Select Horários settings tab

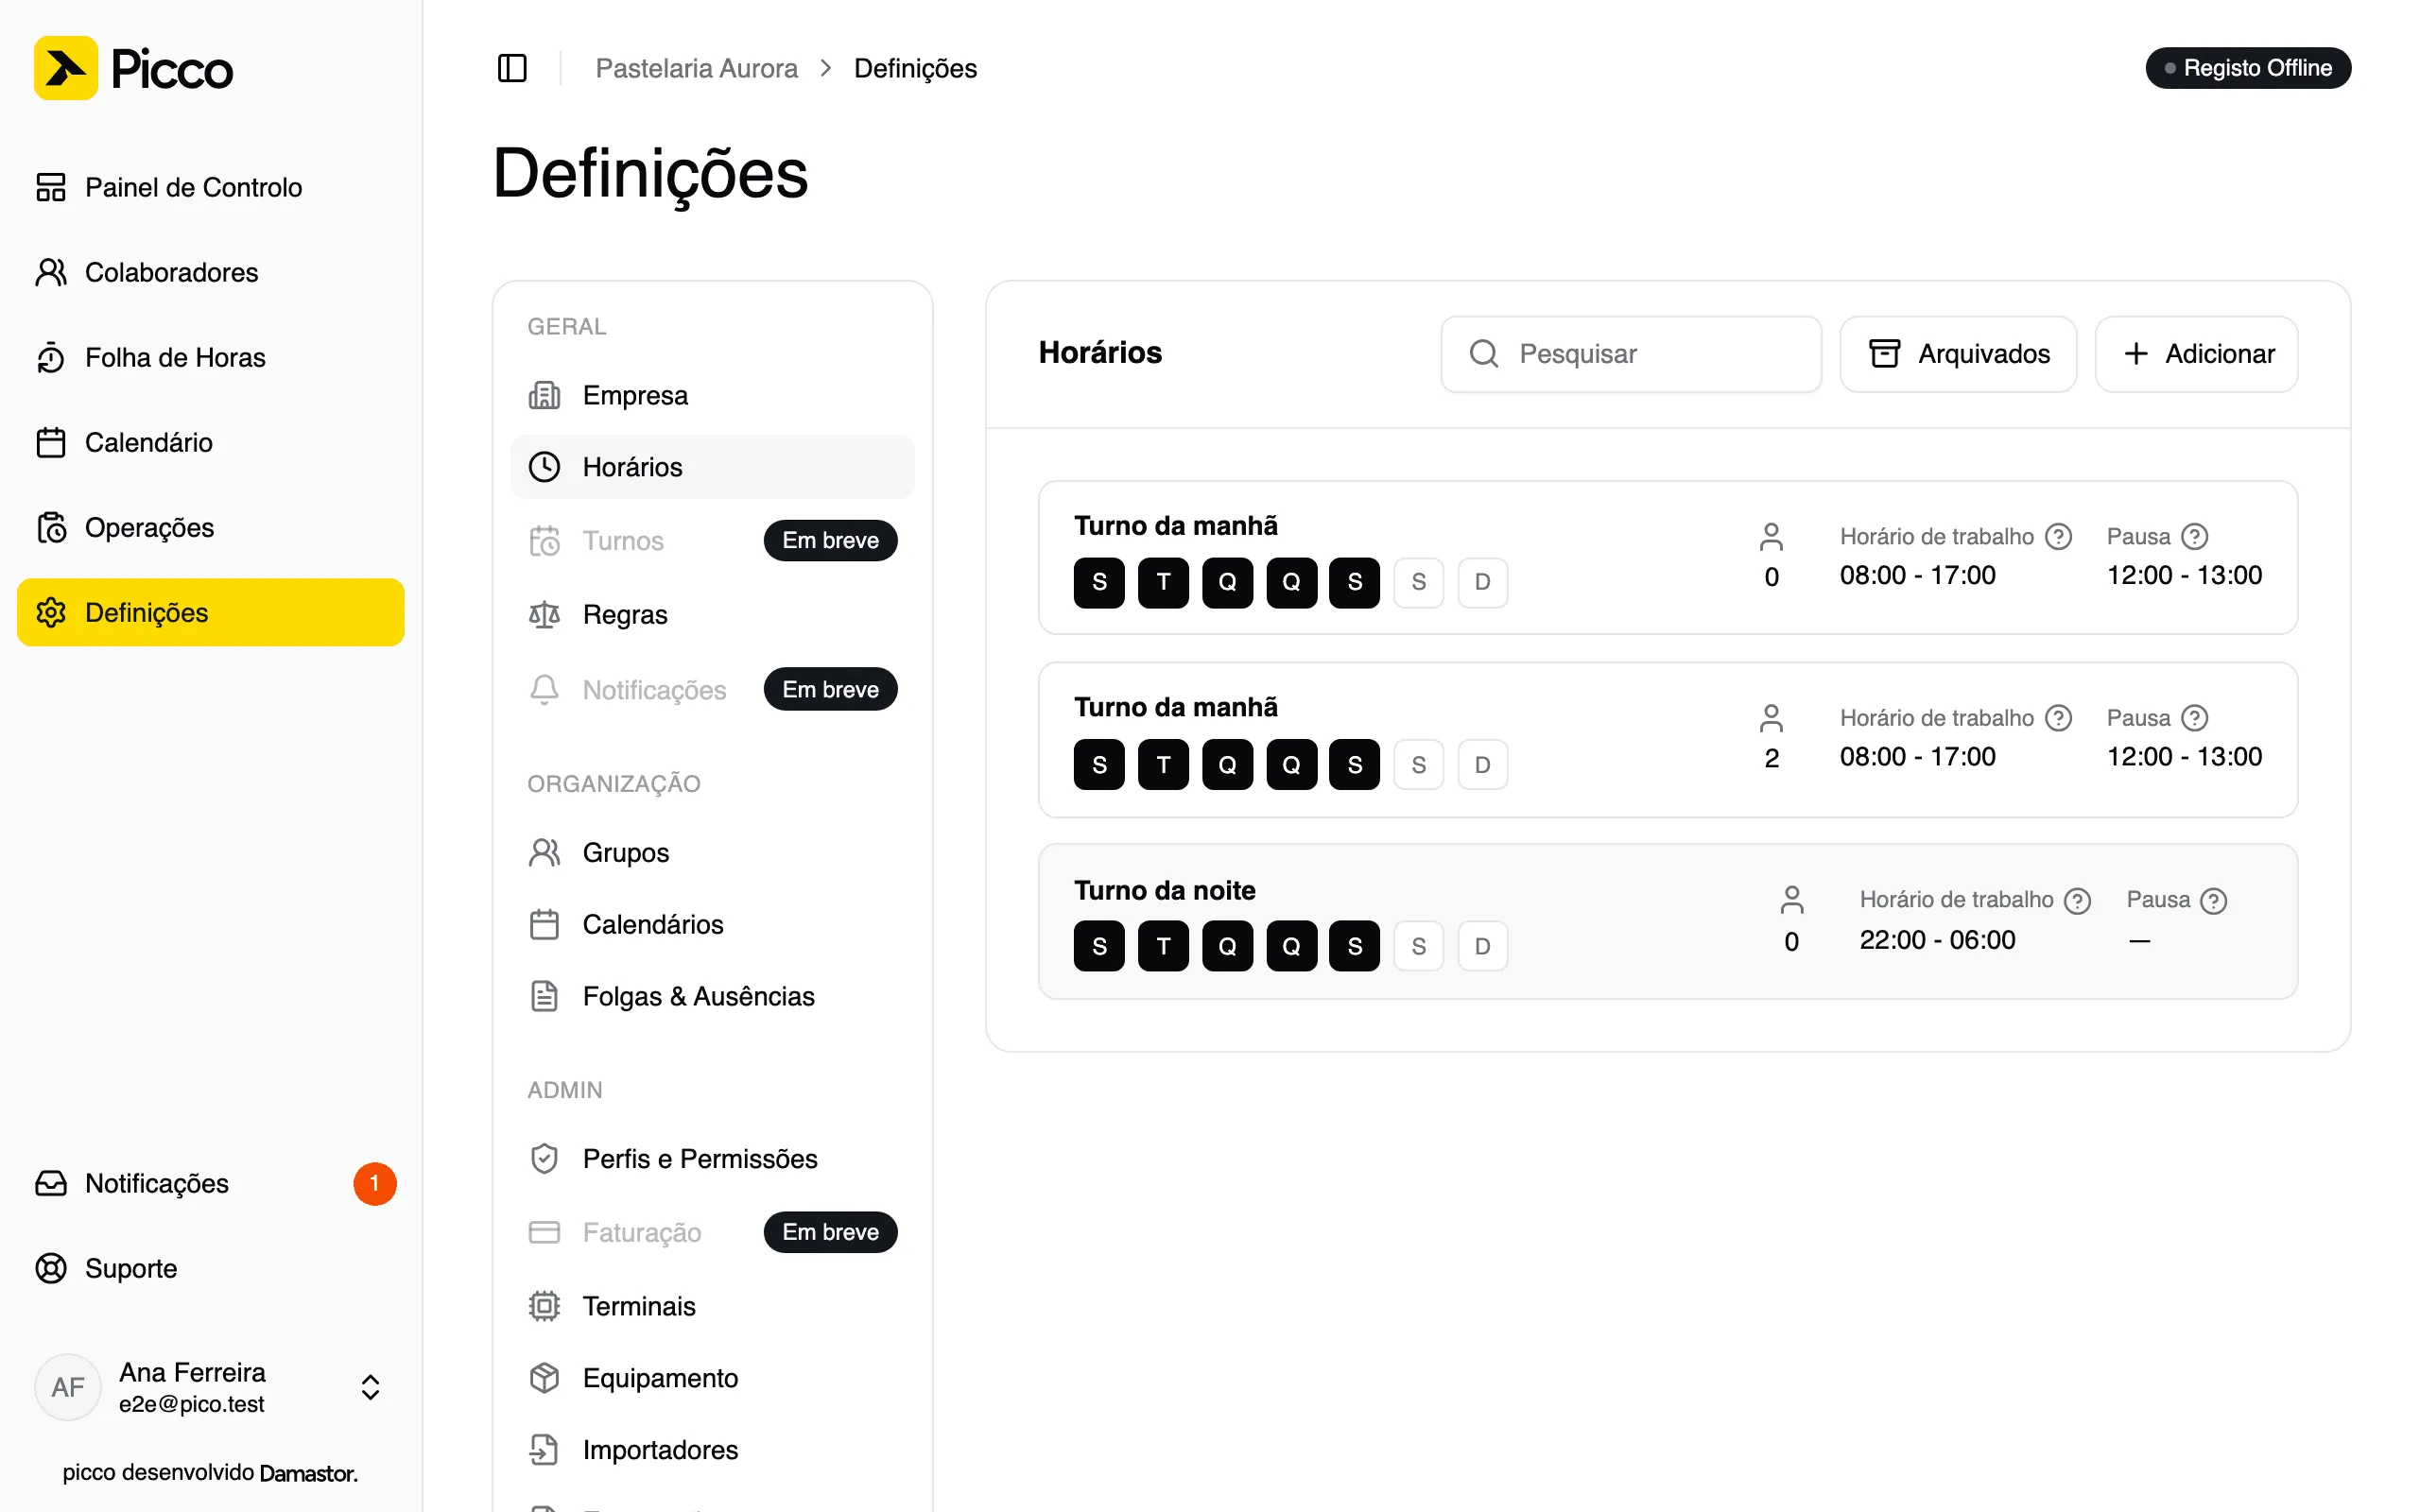point(712,467)
